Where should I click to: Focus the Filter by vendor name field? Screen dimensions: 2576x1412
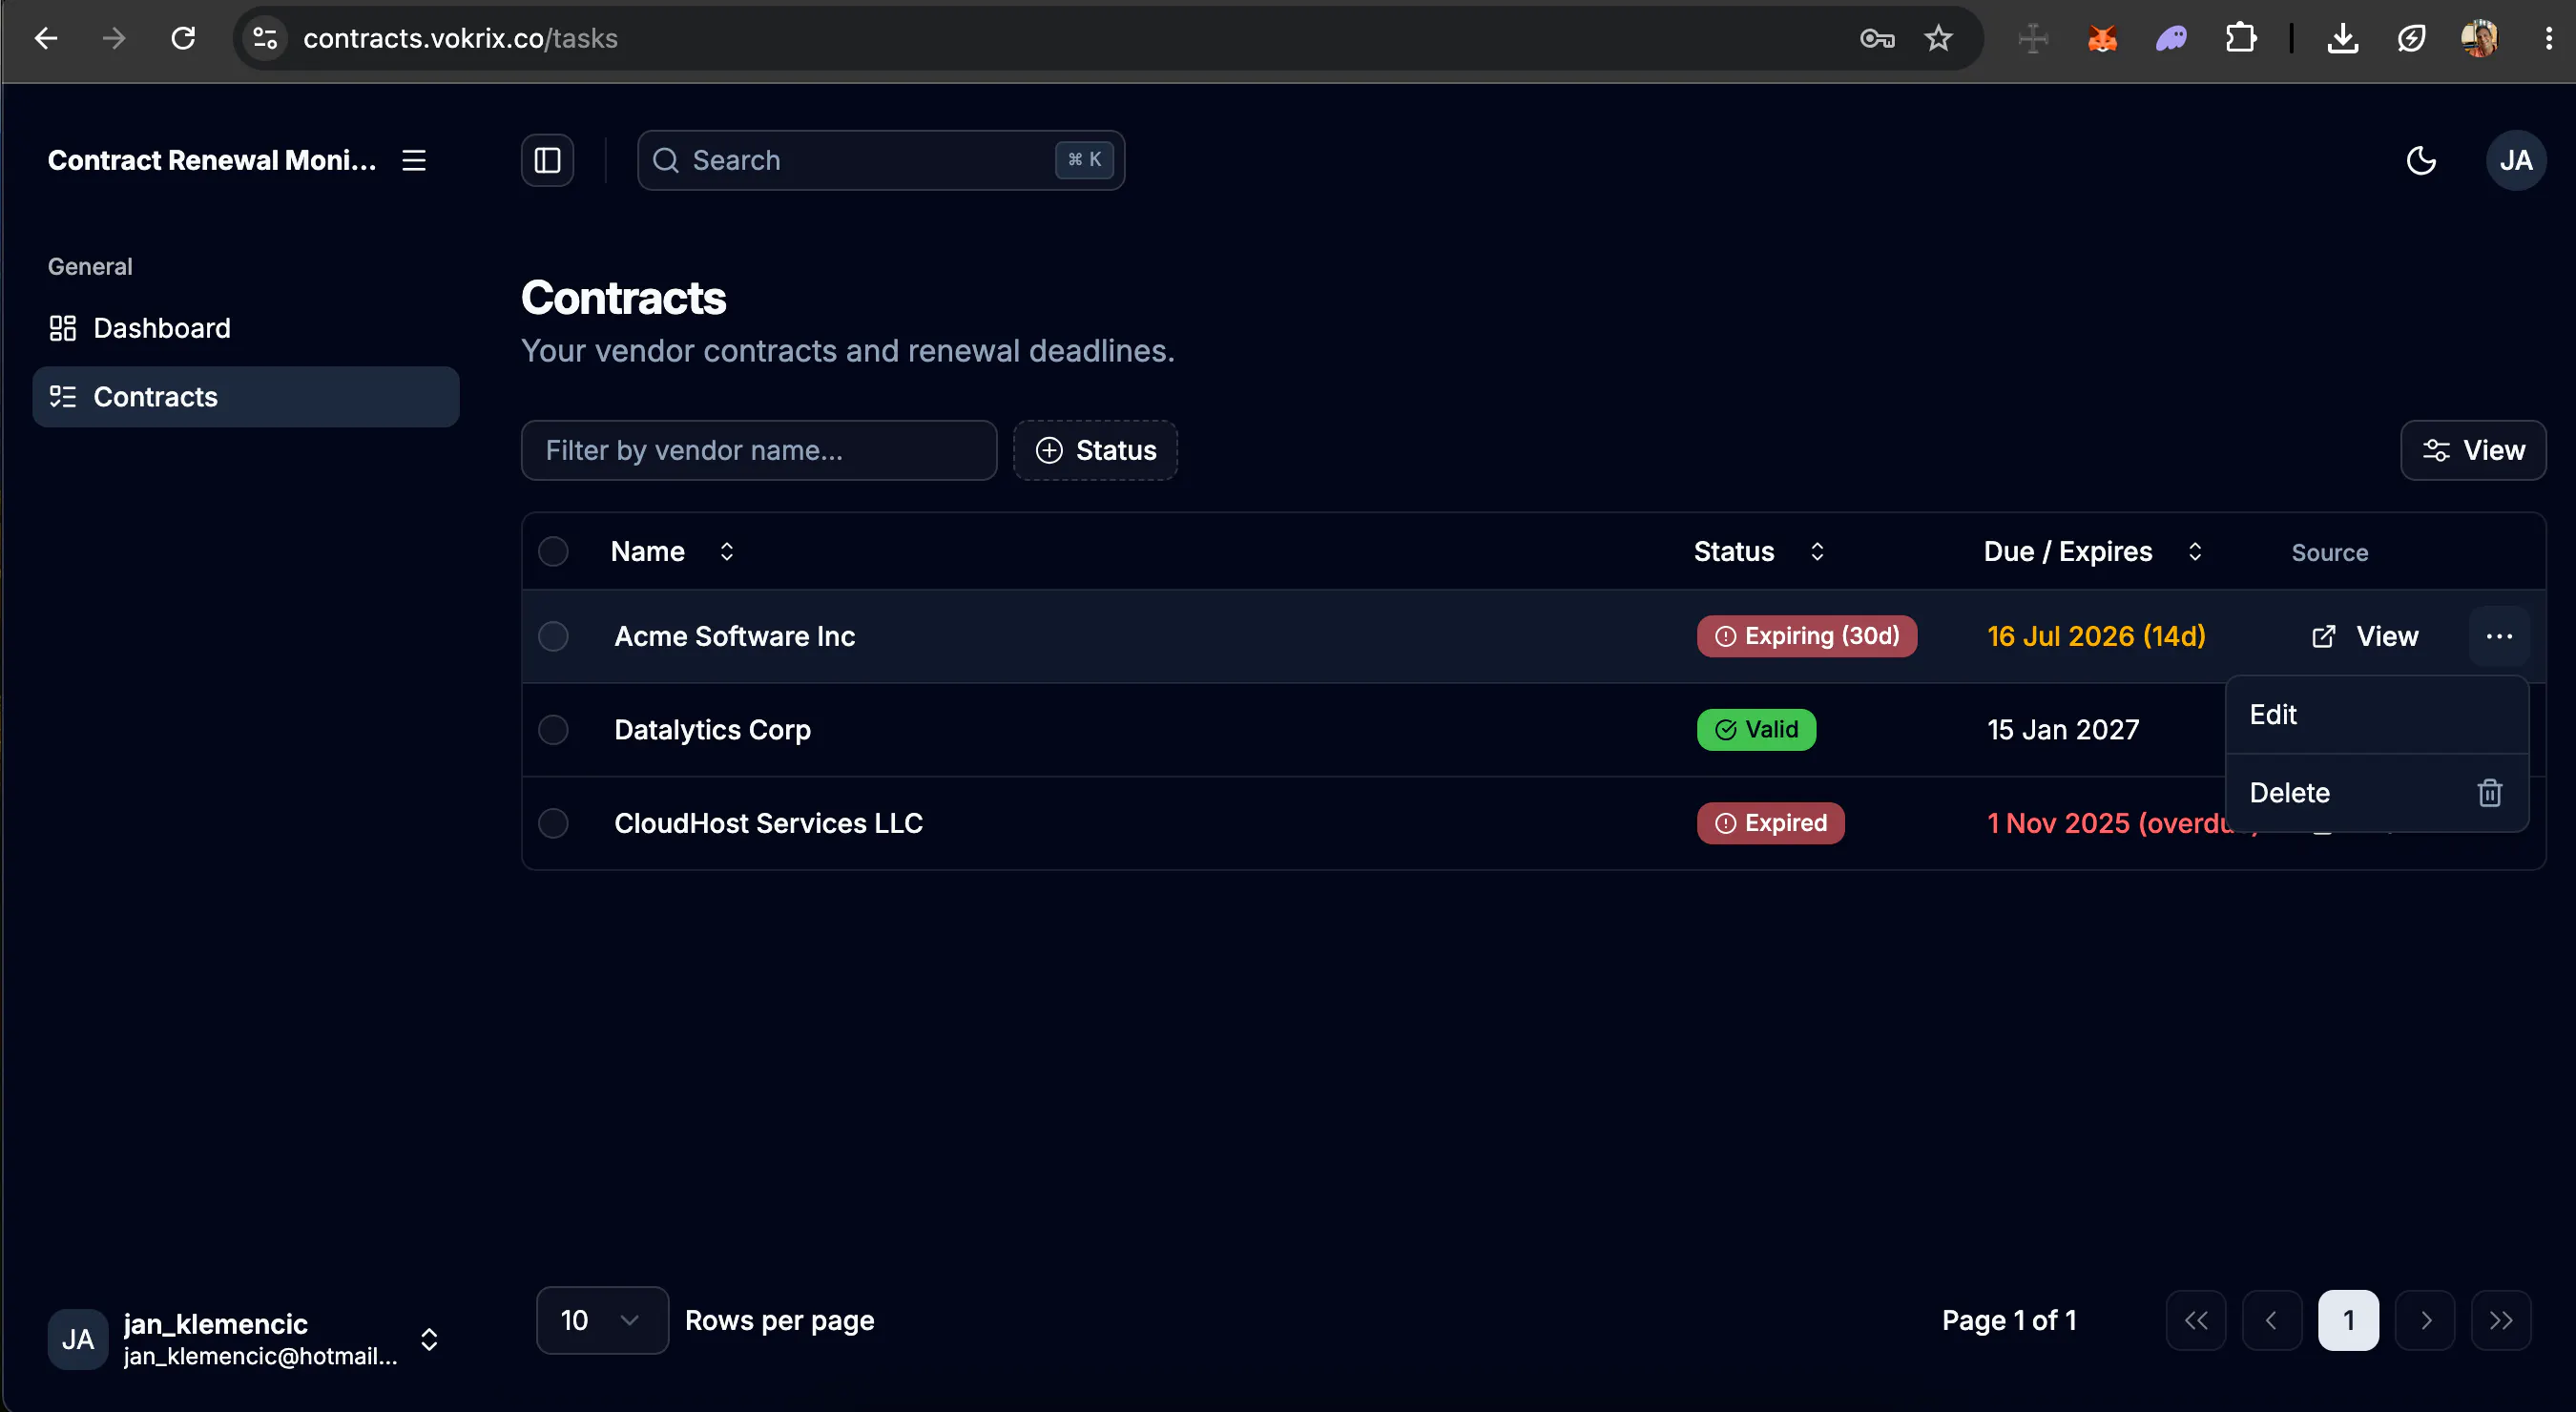tap(759, 450)
